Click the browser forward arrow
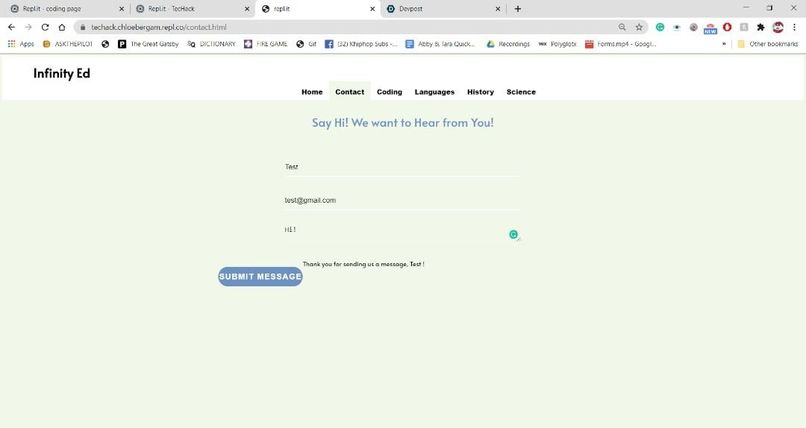 28,27
